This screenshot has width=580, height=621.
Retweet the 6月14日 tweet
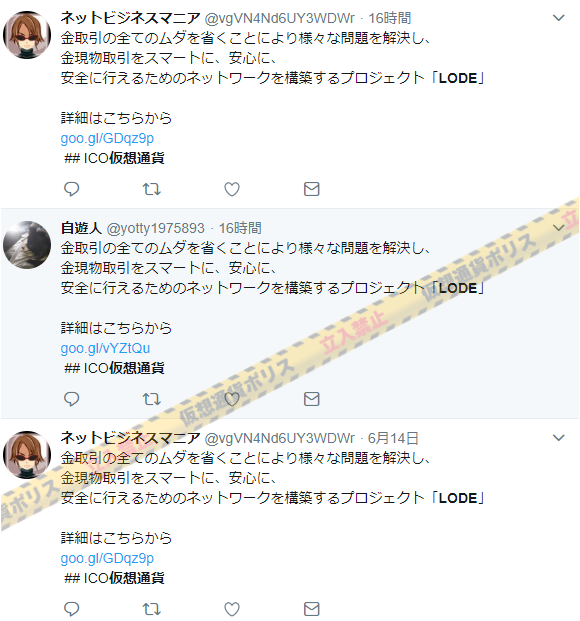pyautogui.click(x=152, y=609)
